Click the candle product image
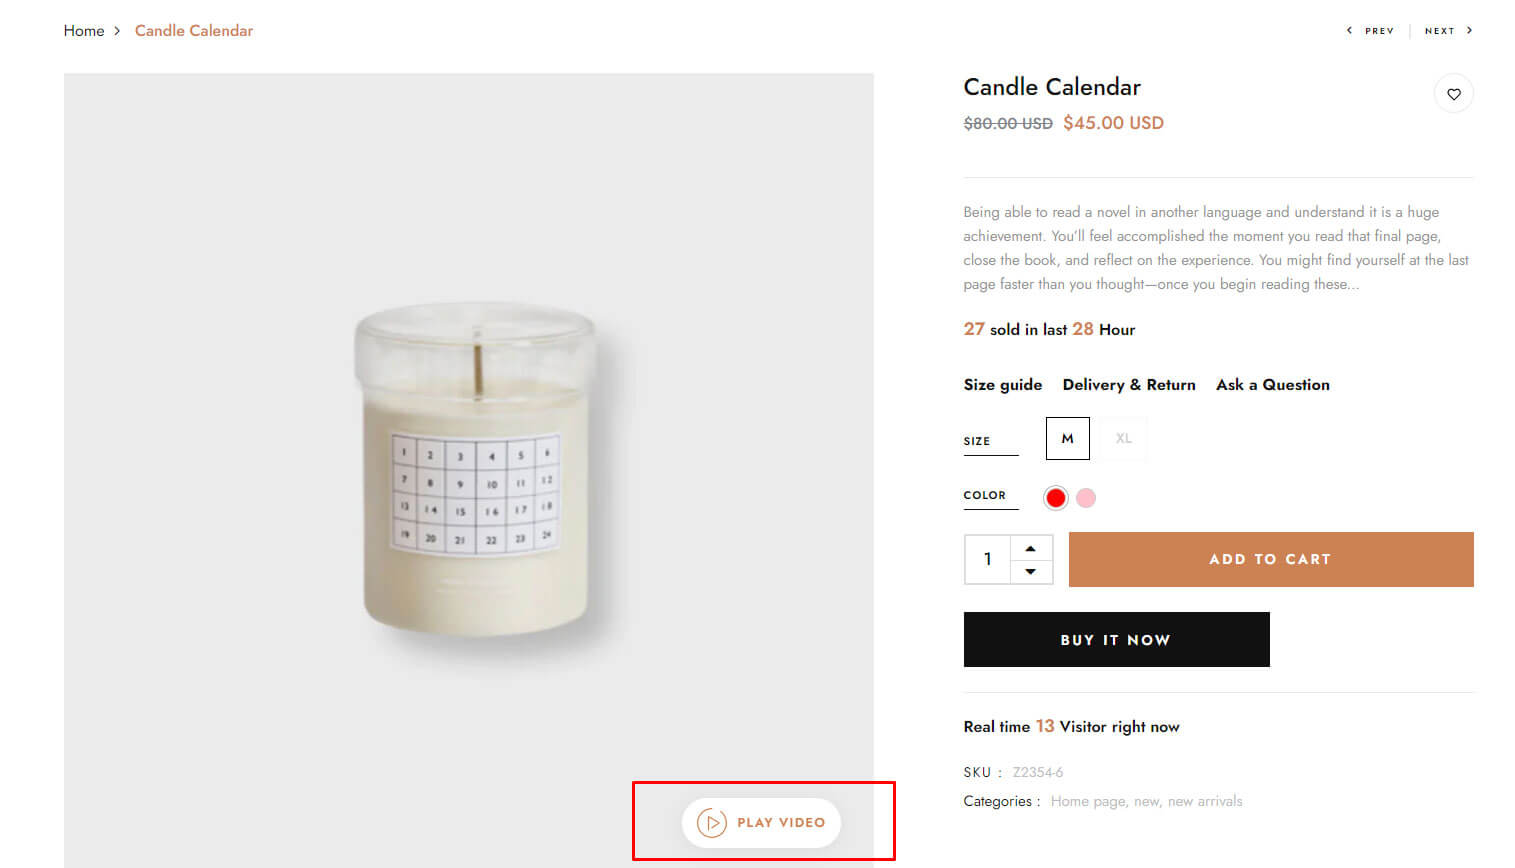1515x868 pixels. [x=476, y=470]
